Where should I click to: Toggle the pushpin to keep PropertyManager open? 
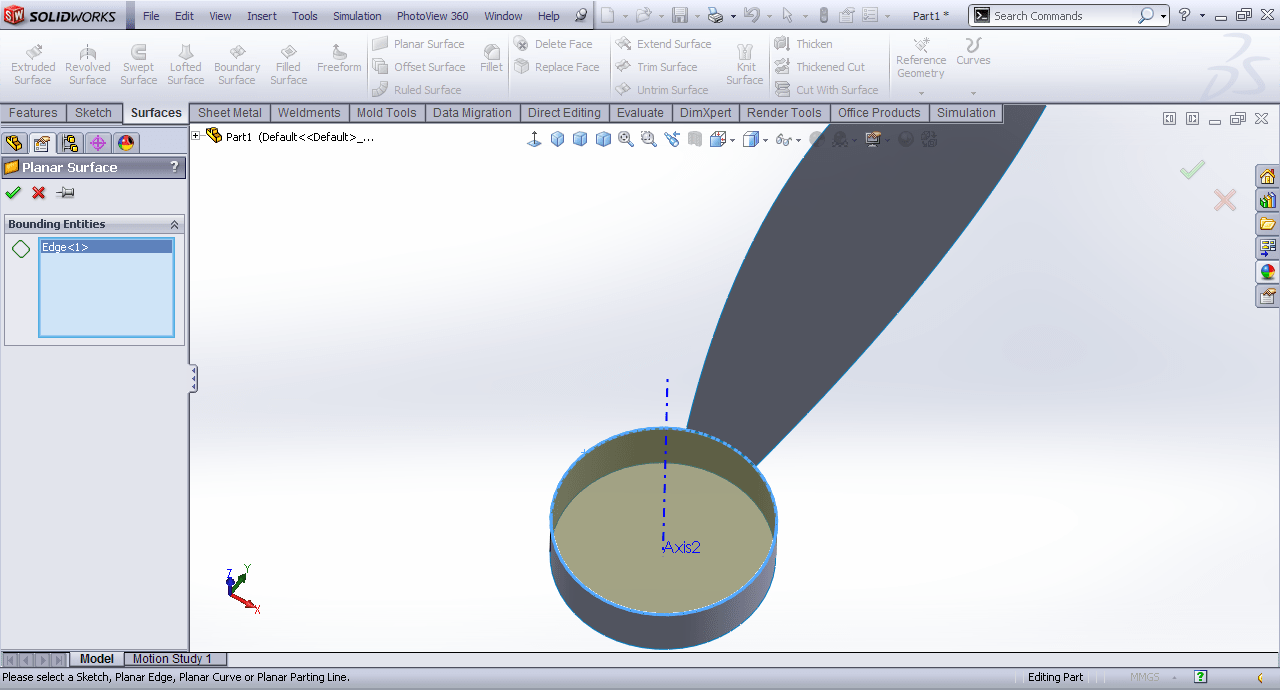tap(66, 193)
